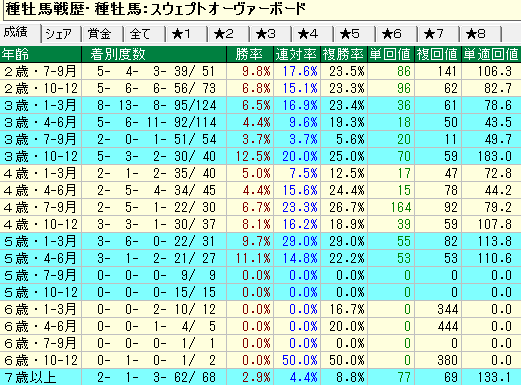
Task: Choose the ★4 star tab
Action: [x=312, y=34]
